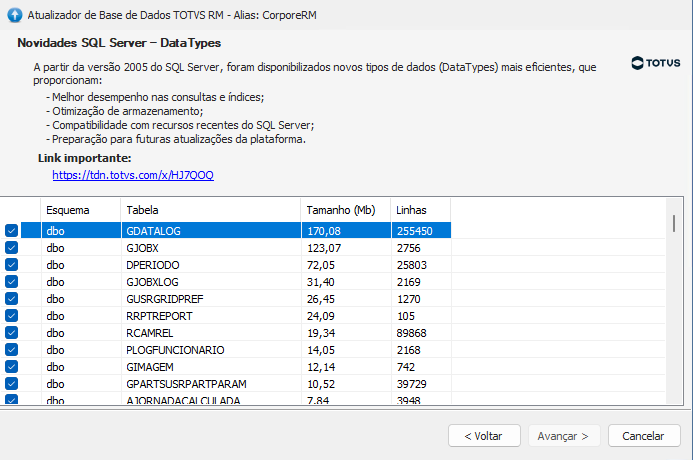The height and width of the screenshot is (460, 693).
Task: Click the size value 170,08
Action: pos(324,231)
